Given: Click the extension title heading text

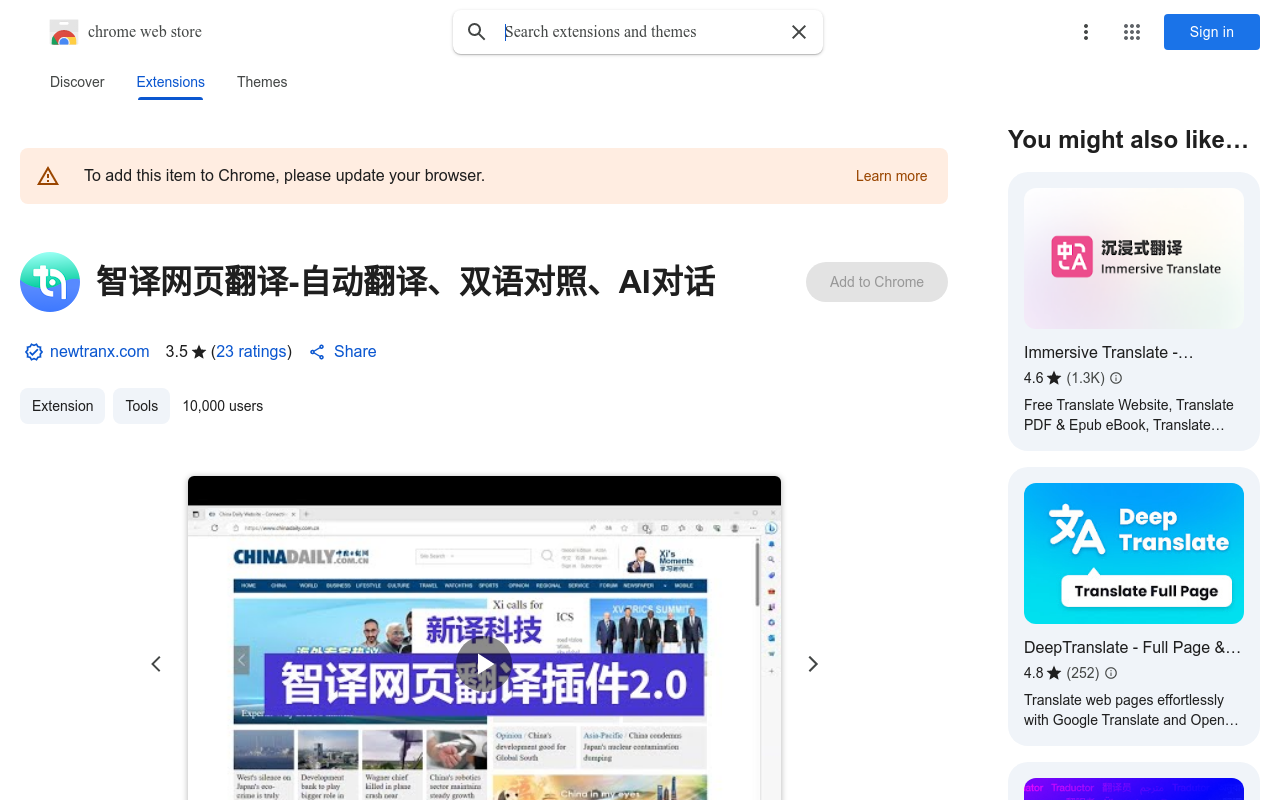Looking at the screenshot, I should pyautogui.click(x=406, y=282).
